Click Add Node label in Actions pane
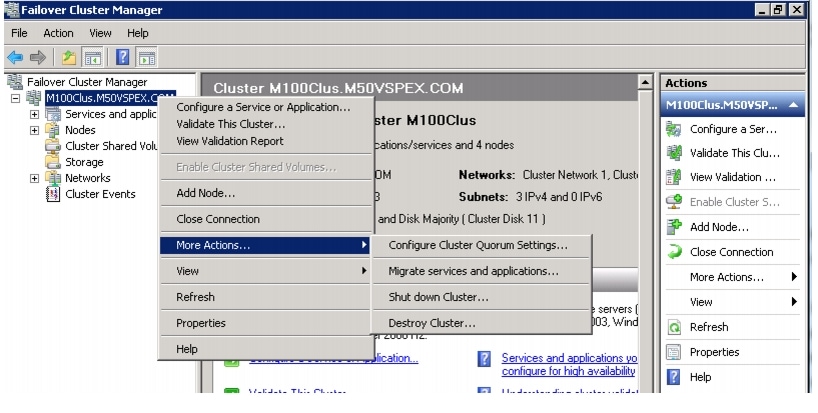 click(719, 227)
